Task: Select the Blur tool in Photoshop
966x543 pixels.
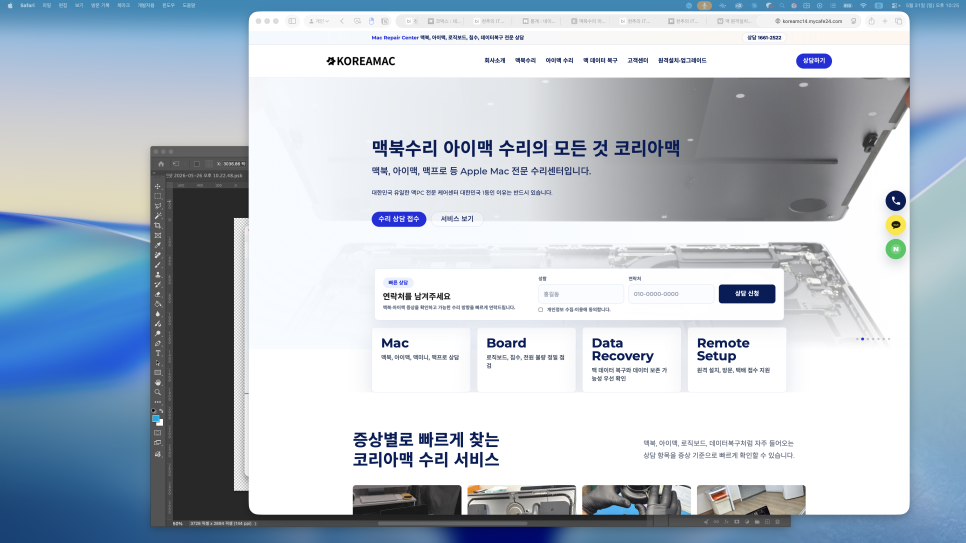Action: (x=158, y=313)
